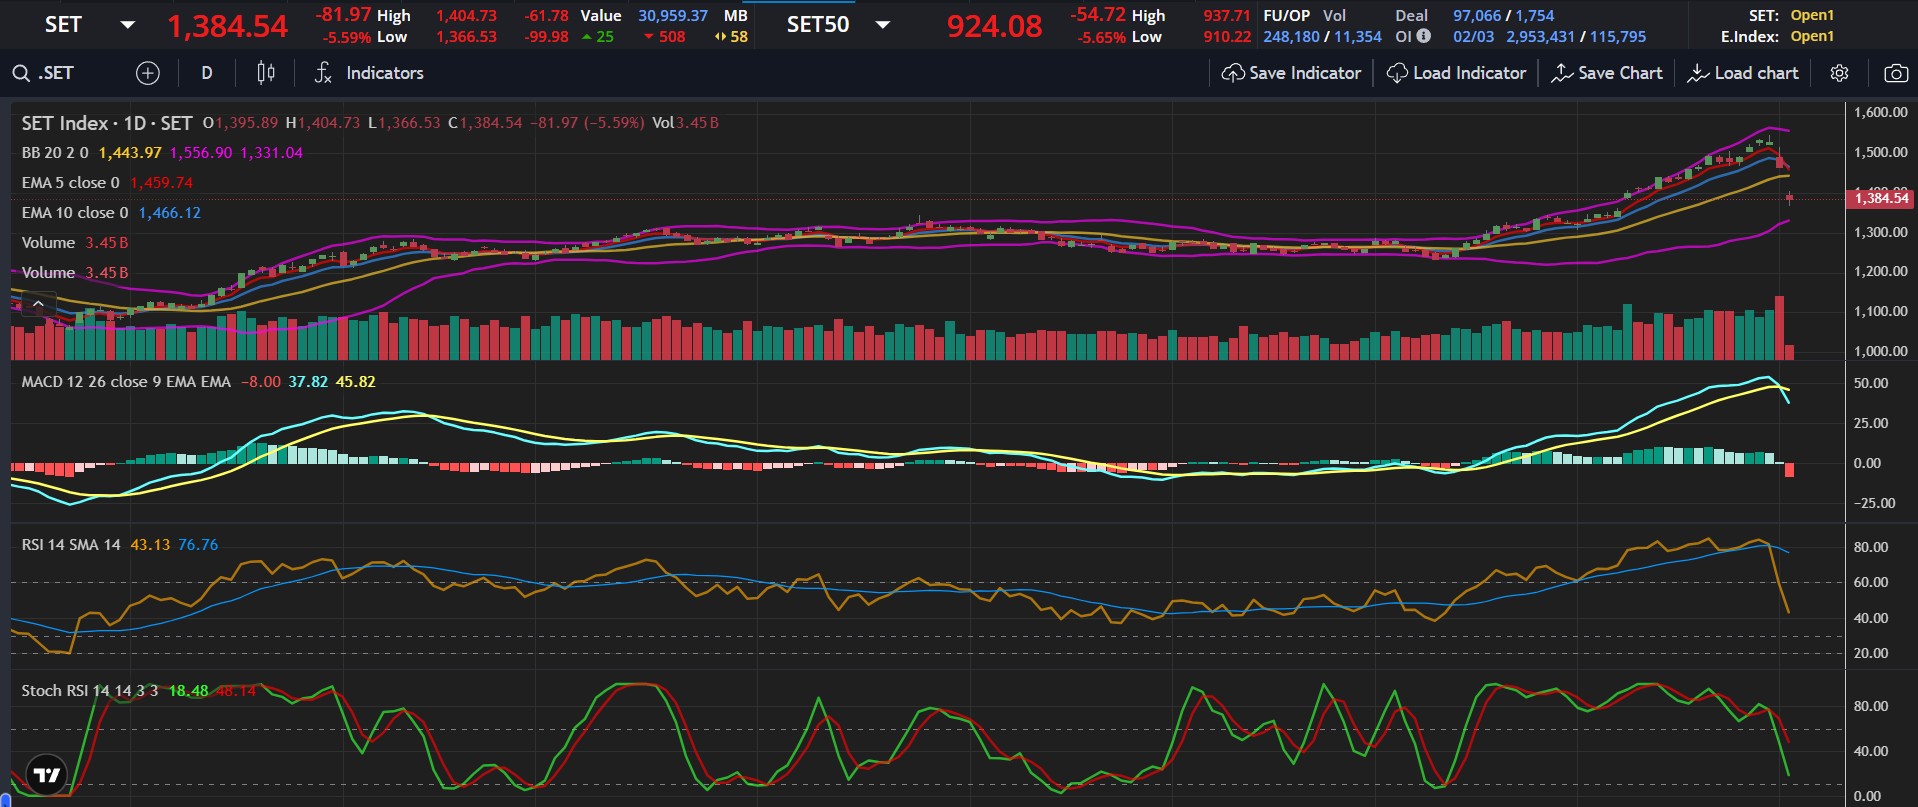Click the SET name in the top bar
The height and width of the screenshot is (807, 1918).
63,25
